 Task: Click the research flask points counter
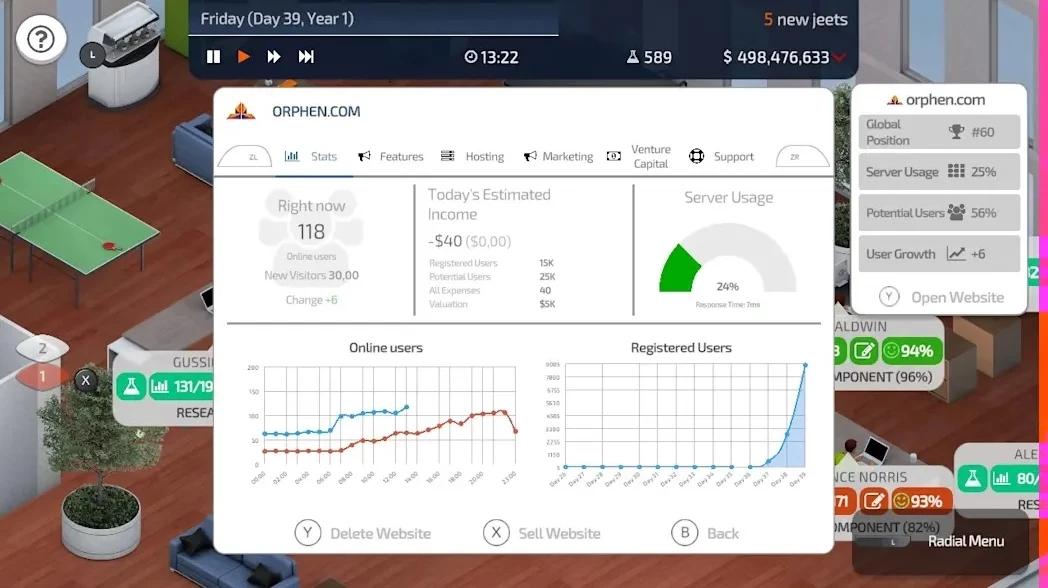(x=649, y=57)
